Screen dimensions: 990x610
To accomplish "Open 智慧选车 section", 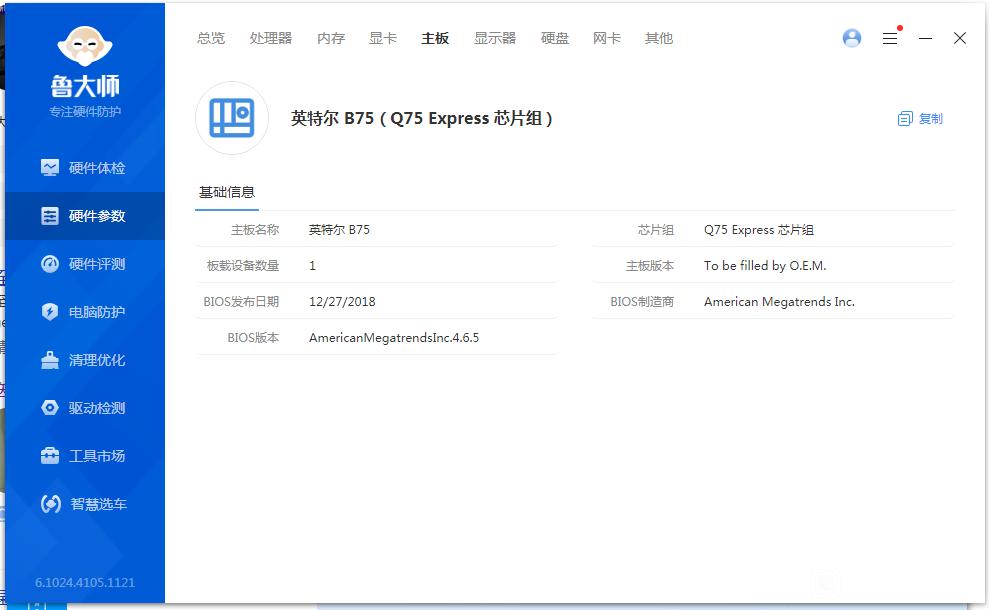I will [x=85, y=504].
